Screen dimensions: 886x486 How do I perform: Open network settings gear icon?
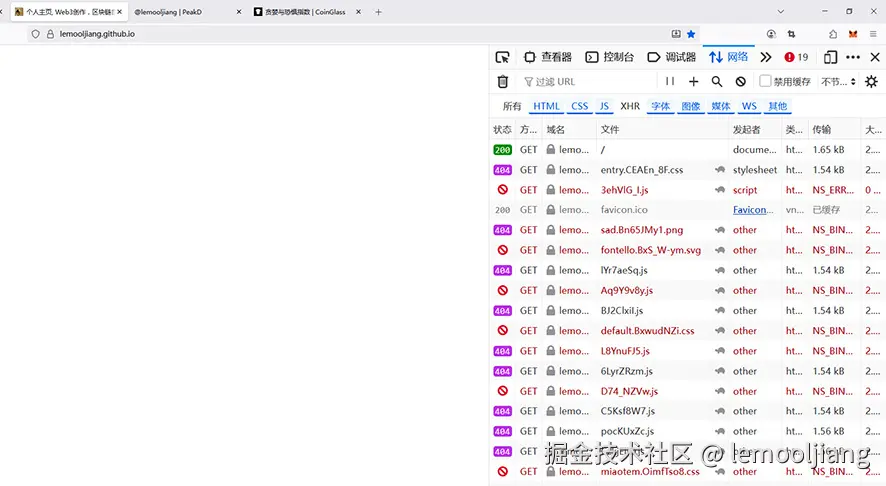point(871,81)
